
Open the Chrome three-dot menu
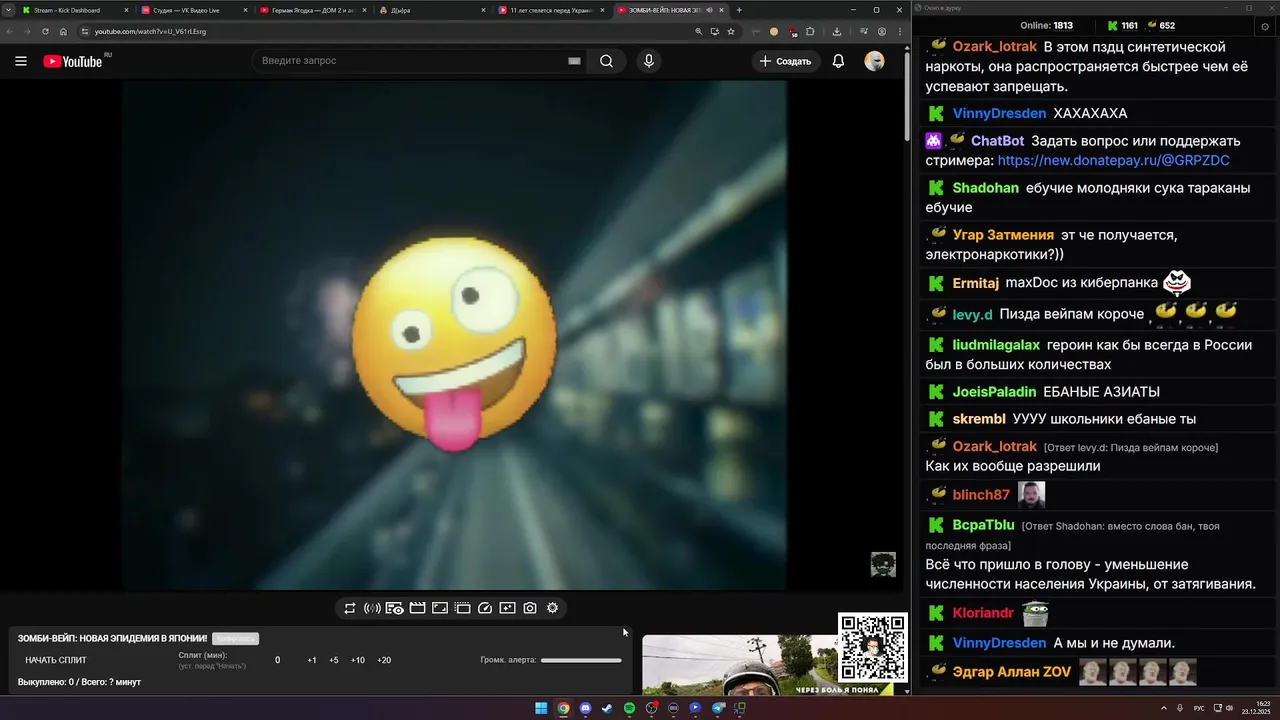coord(898,31)
